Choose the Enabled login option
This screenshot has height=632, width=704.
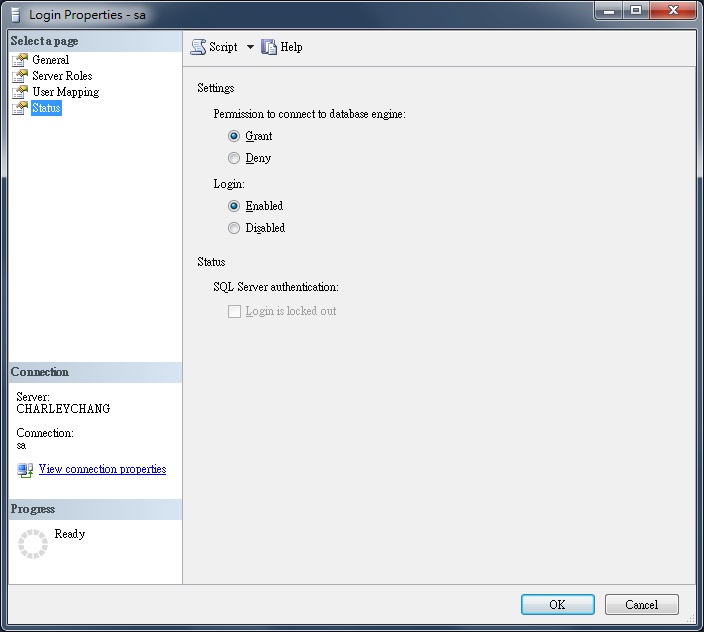coord(234,206)
